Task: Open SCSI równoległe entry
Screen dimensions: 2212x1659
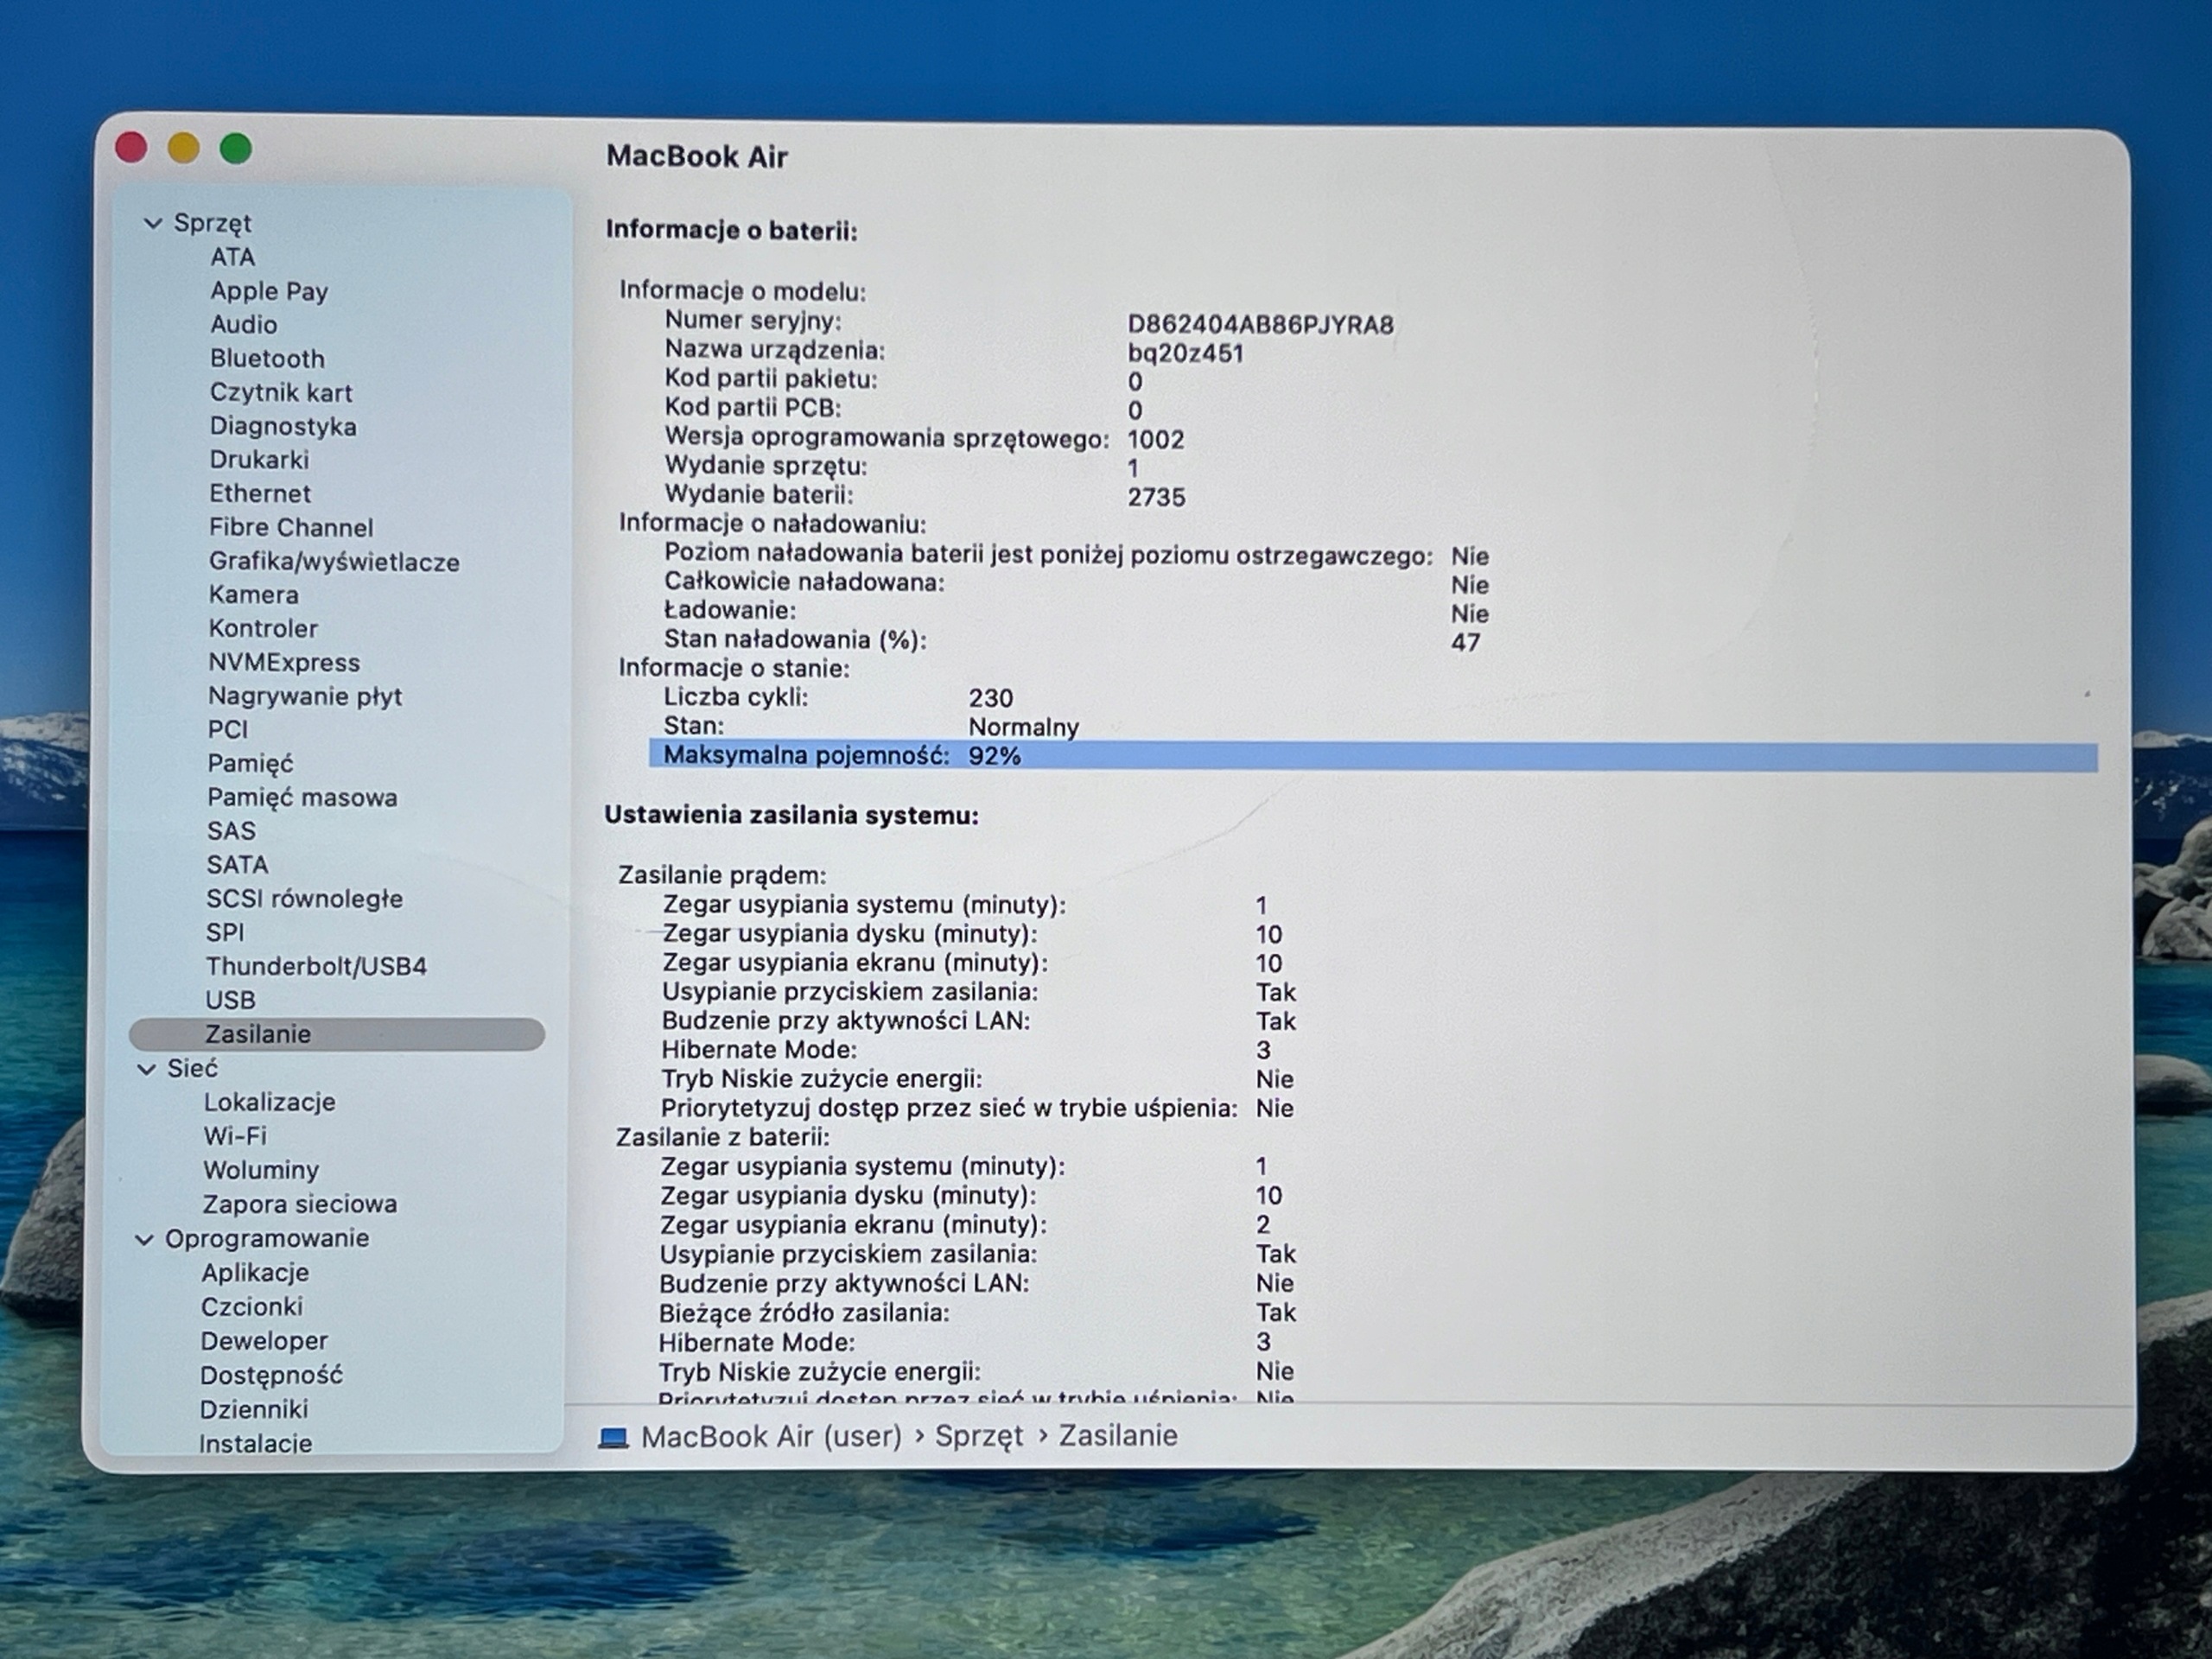Action: 304,898
